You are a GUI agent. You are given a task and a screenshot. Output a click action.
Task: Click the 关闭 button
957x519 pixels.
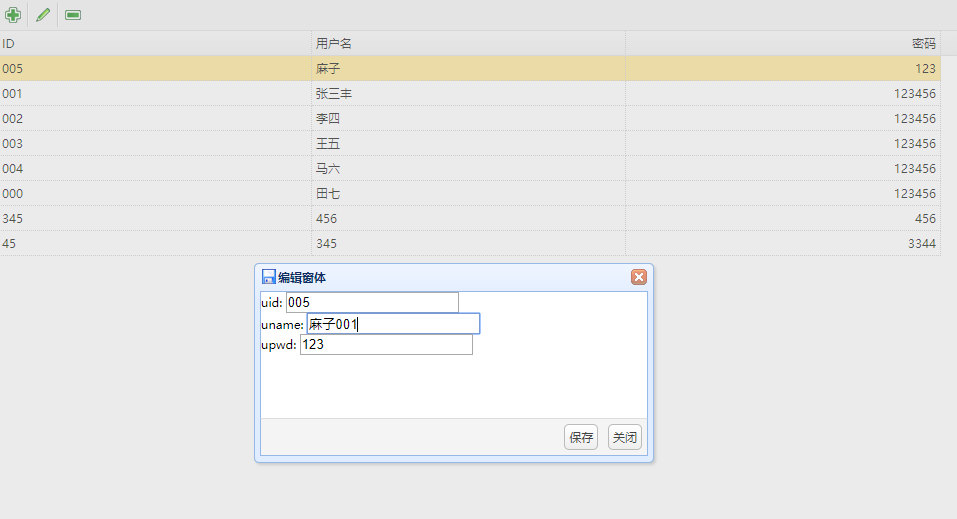click(x=625, y=437)
